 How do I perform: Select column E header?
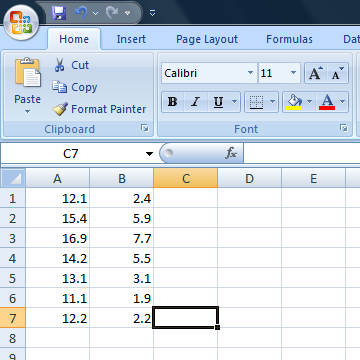point(313,178)
